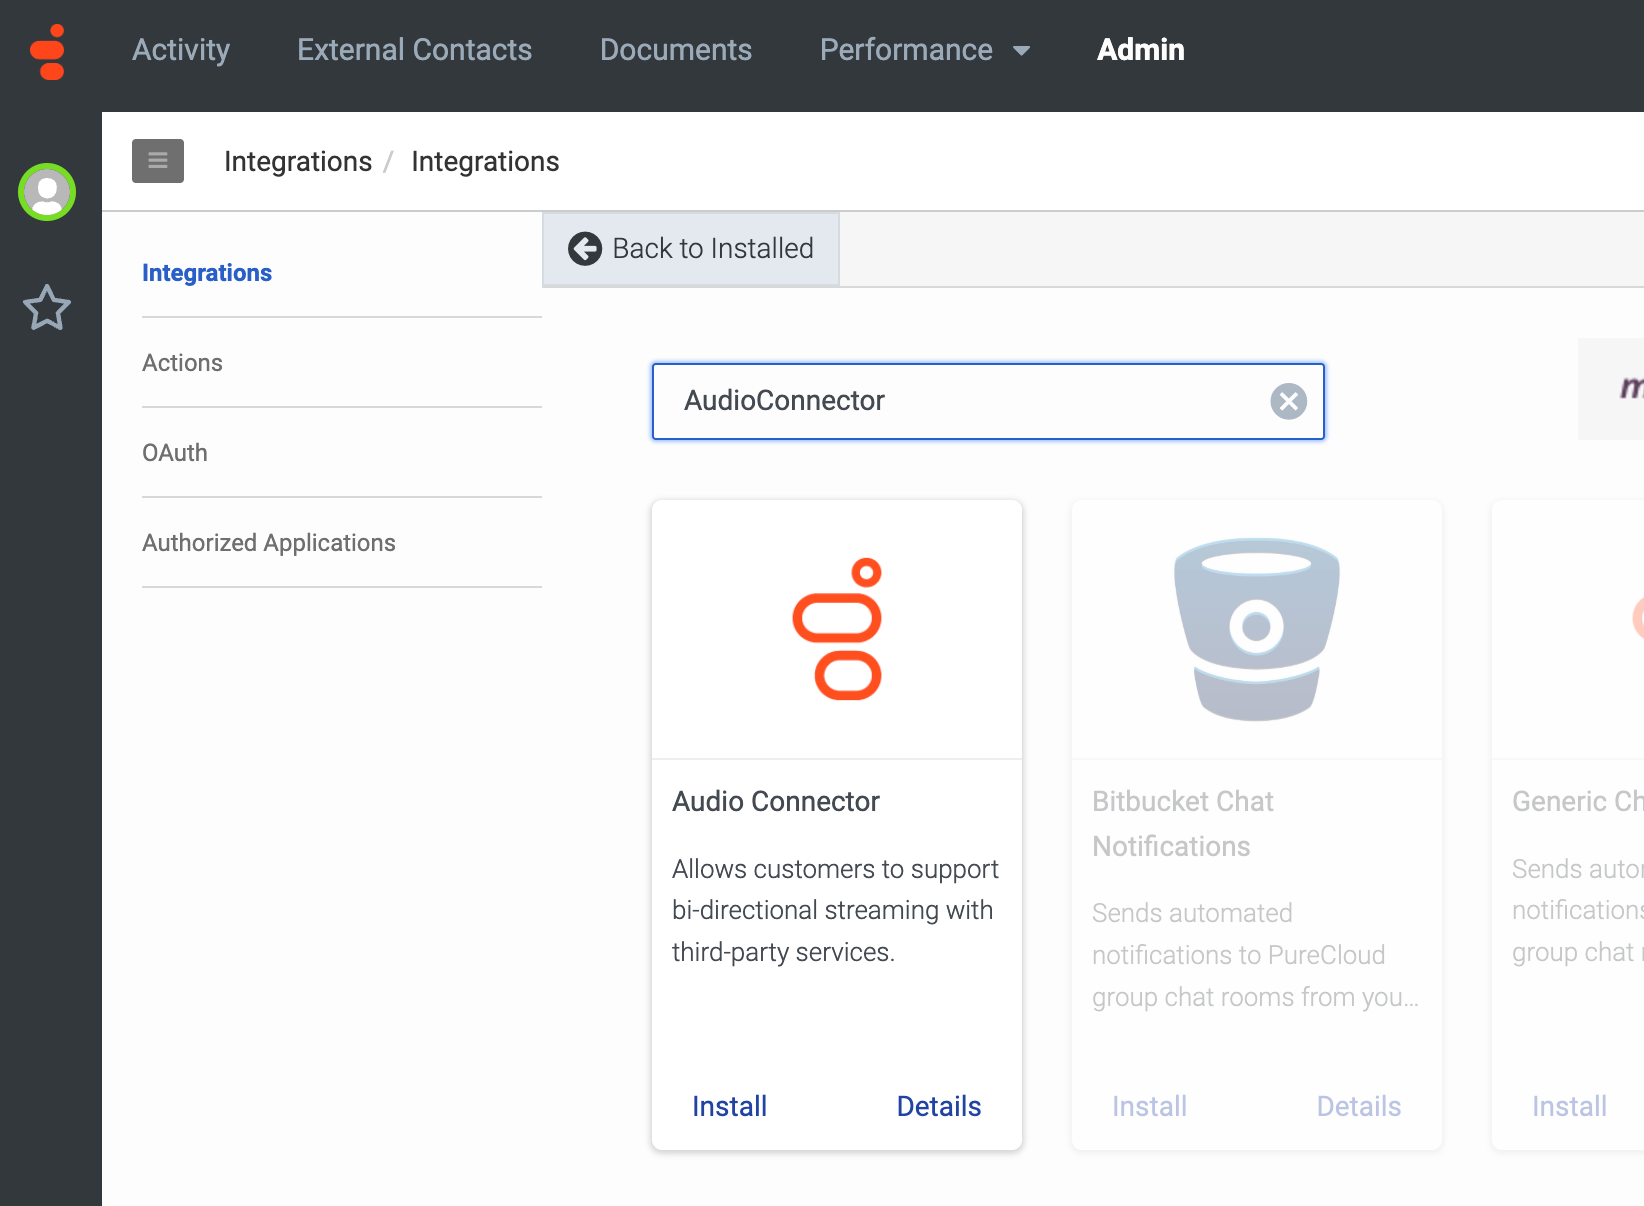This screenshot has width=1644, height=1206.
Task: Click the hamburger menu icon beside breadcrumbs
Action: click(x=157, y=160)
